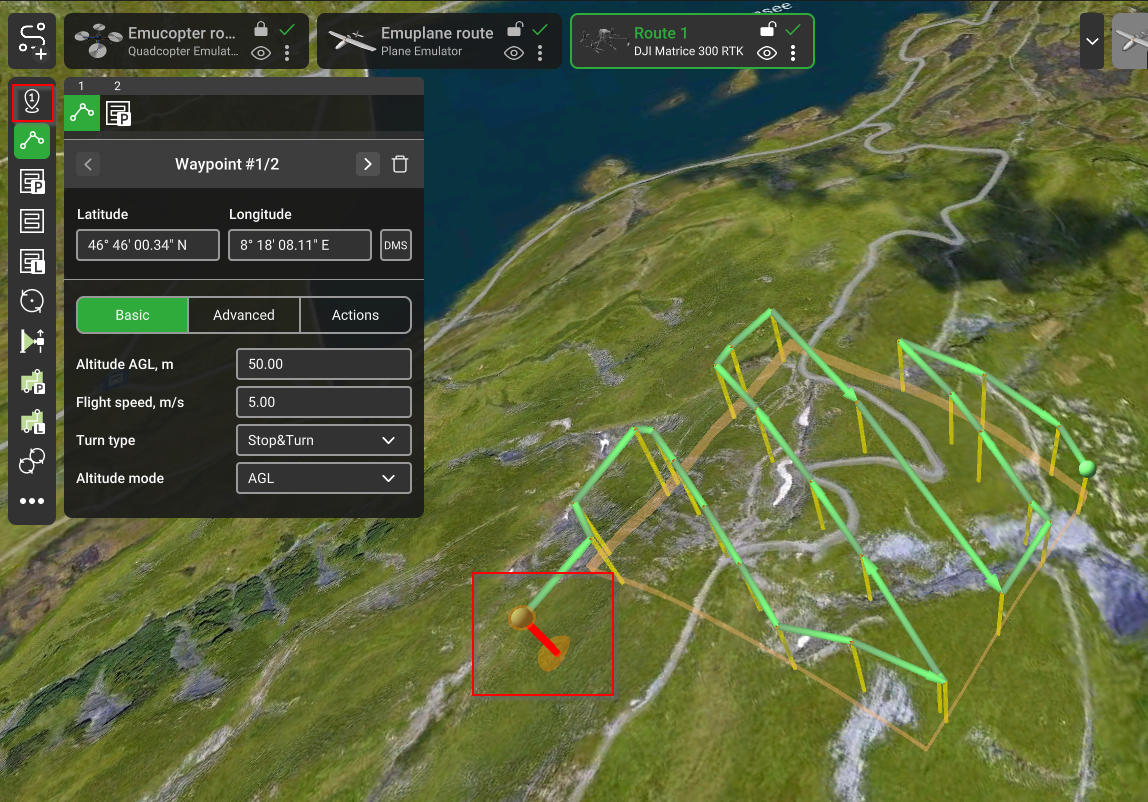This screenshot has height=802, width=1148.
Task: Expand the route list chevron at top right
Action: [1092, 41]
